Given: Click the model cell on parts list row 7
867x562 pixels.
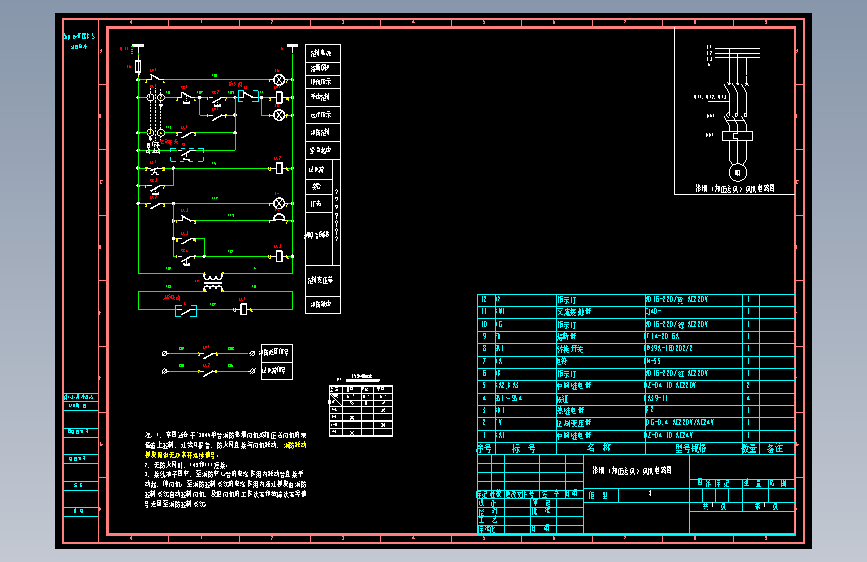Looking at the screenshot, I should (693, 361).
